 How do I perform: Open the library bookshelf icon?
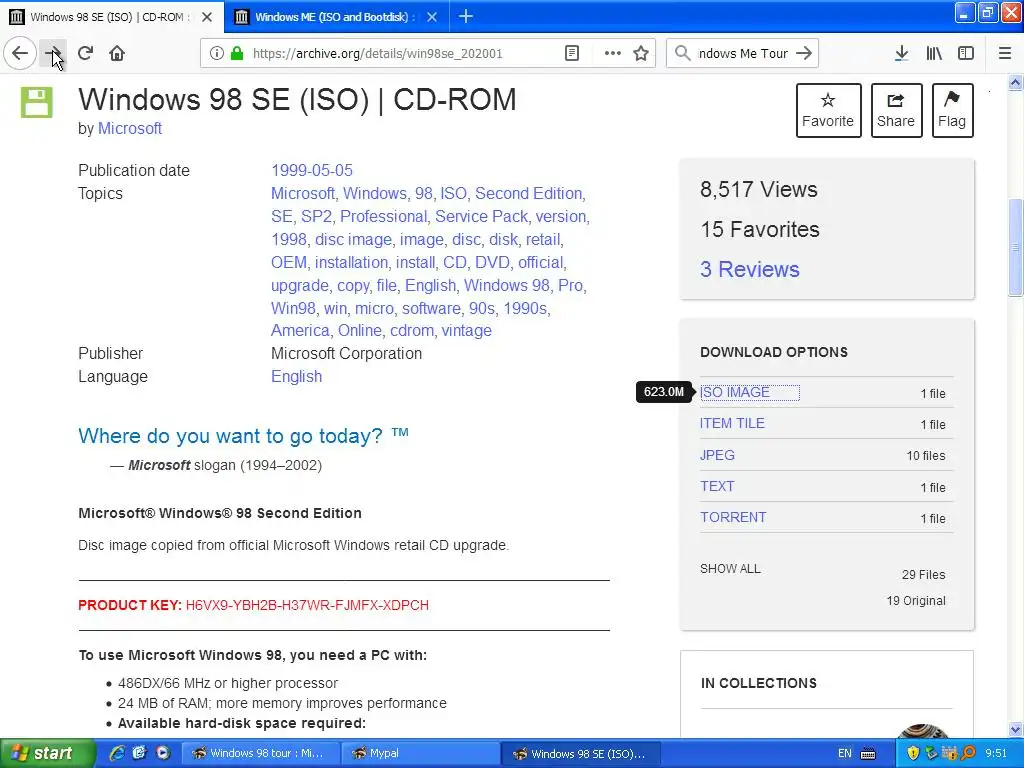(934, 53)
